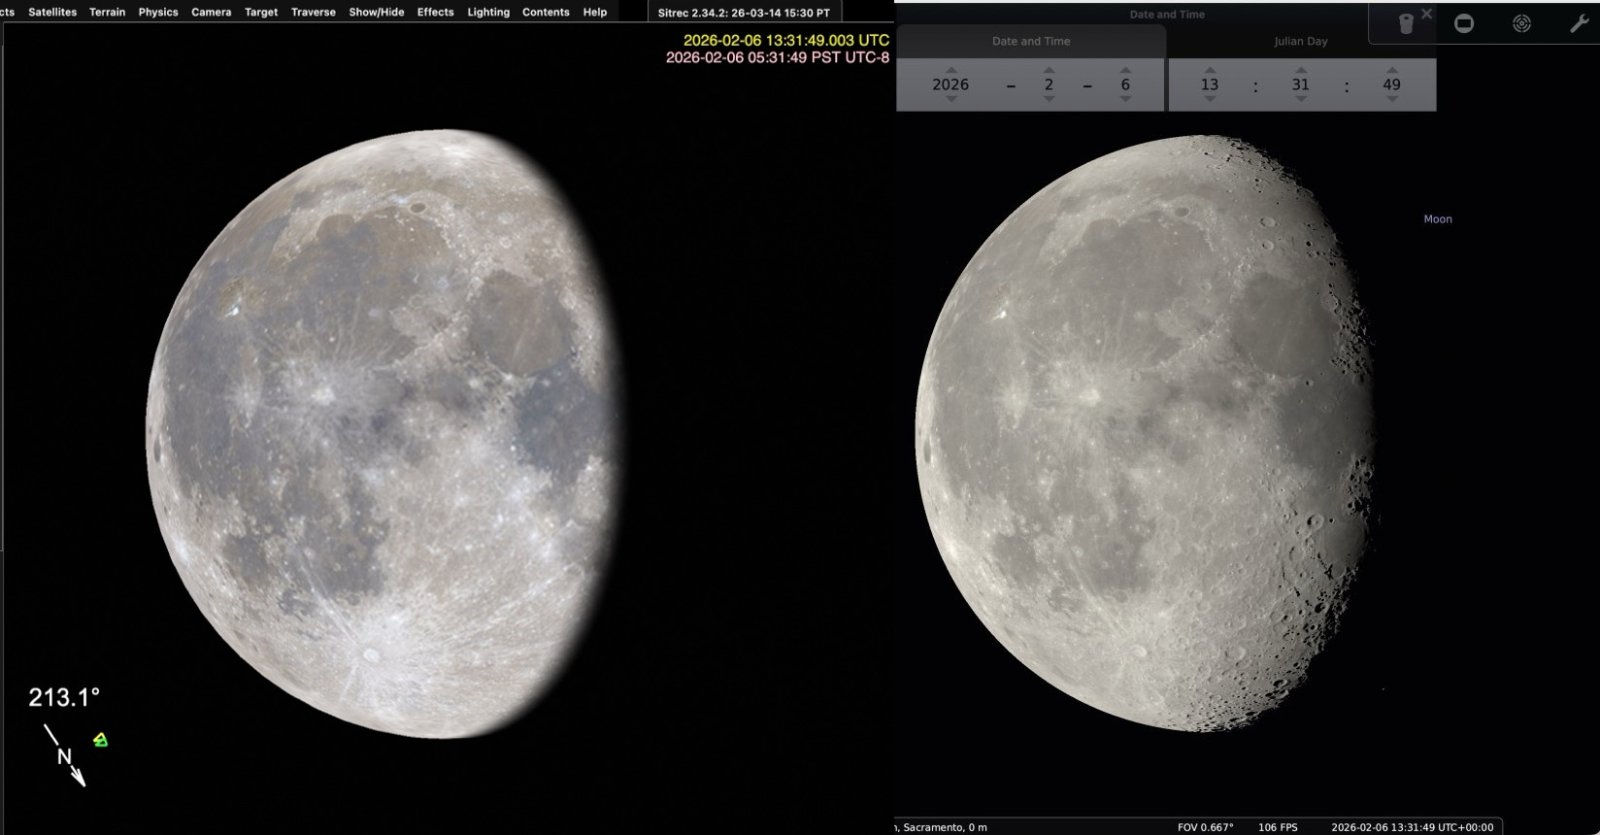Viewport: 1600px width, 835px height.
Task: Click the concentric-circles target icon
Action: [1521, 24]
